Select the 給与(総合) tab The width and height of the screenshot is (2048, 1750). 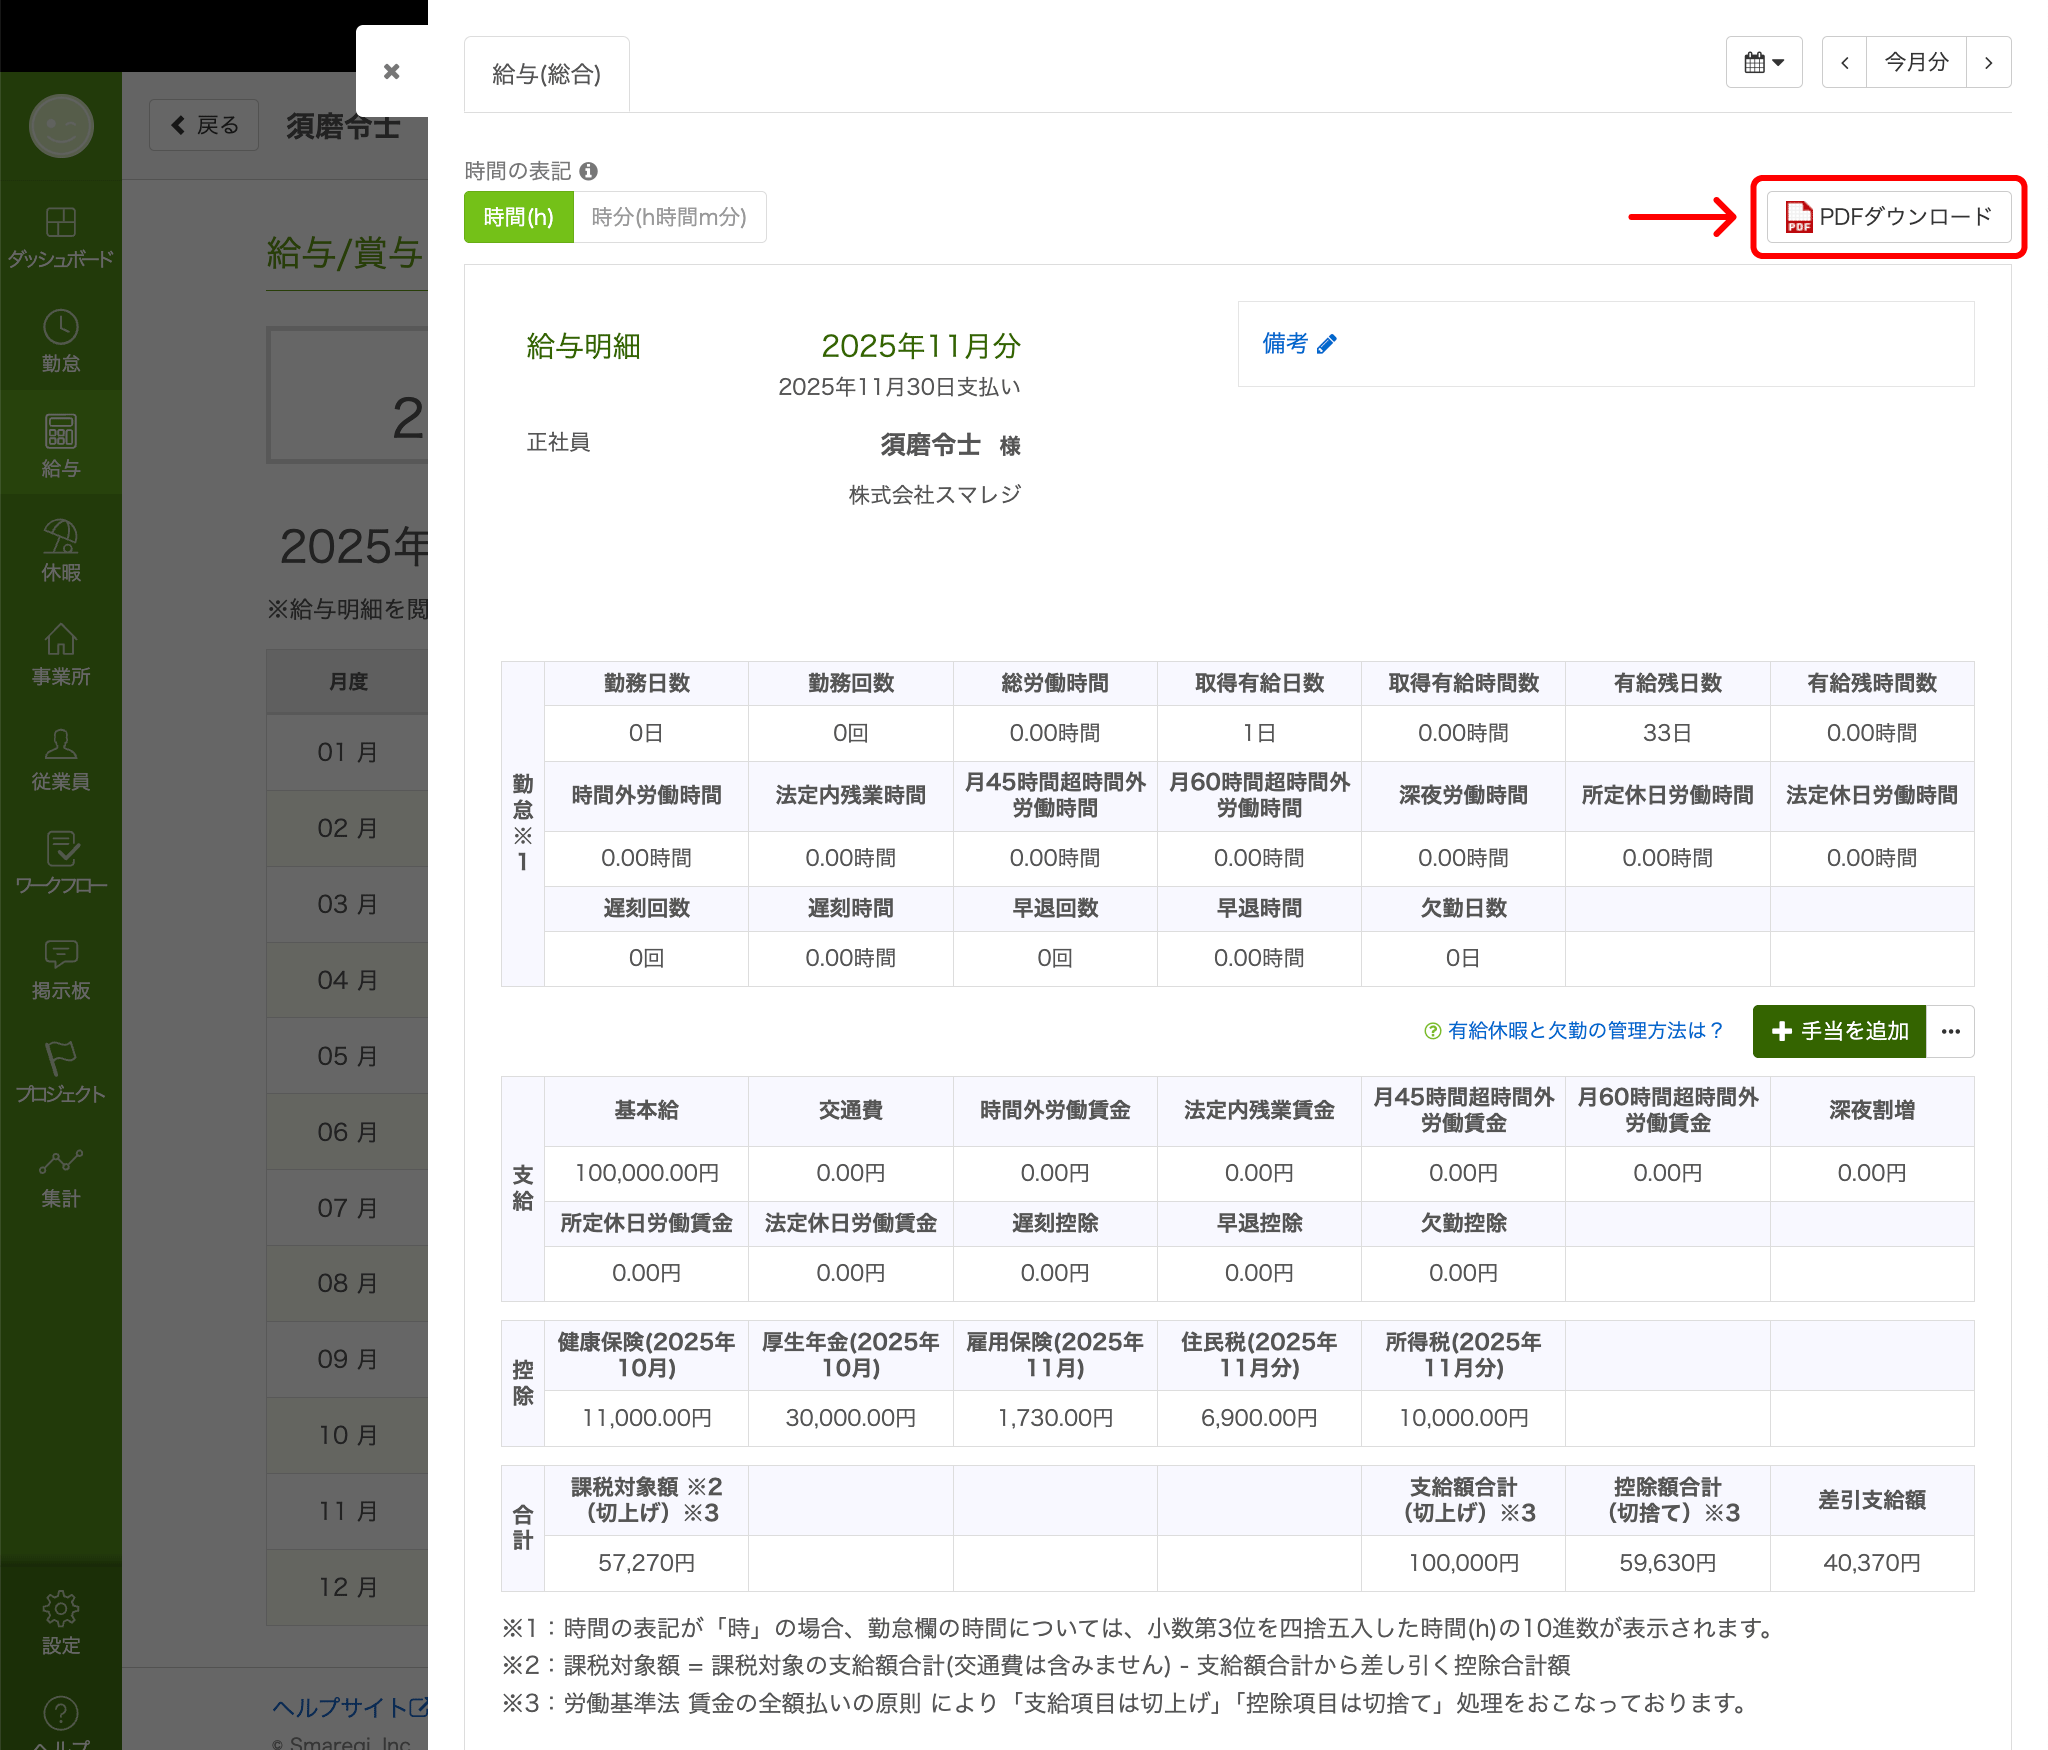coord(546,75)
